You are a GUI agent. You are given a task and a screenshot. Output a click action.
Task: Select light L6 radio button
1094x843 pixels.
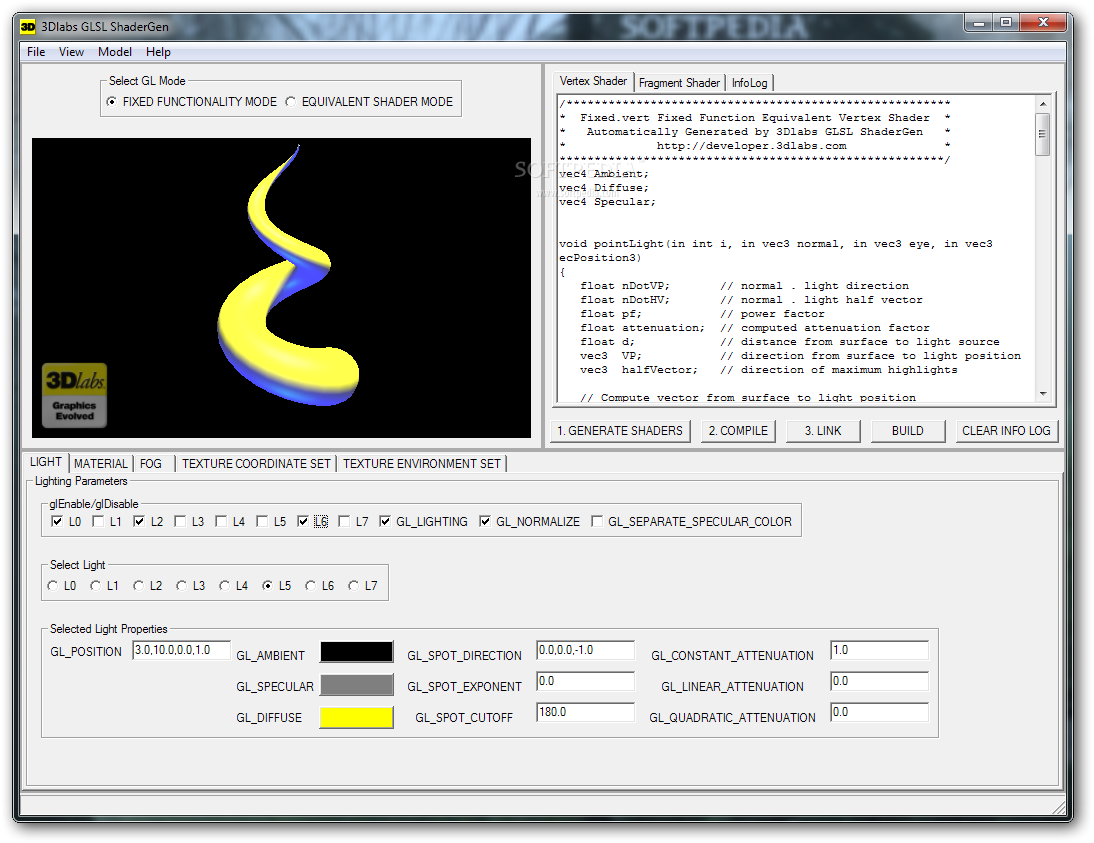pos(310,585)
